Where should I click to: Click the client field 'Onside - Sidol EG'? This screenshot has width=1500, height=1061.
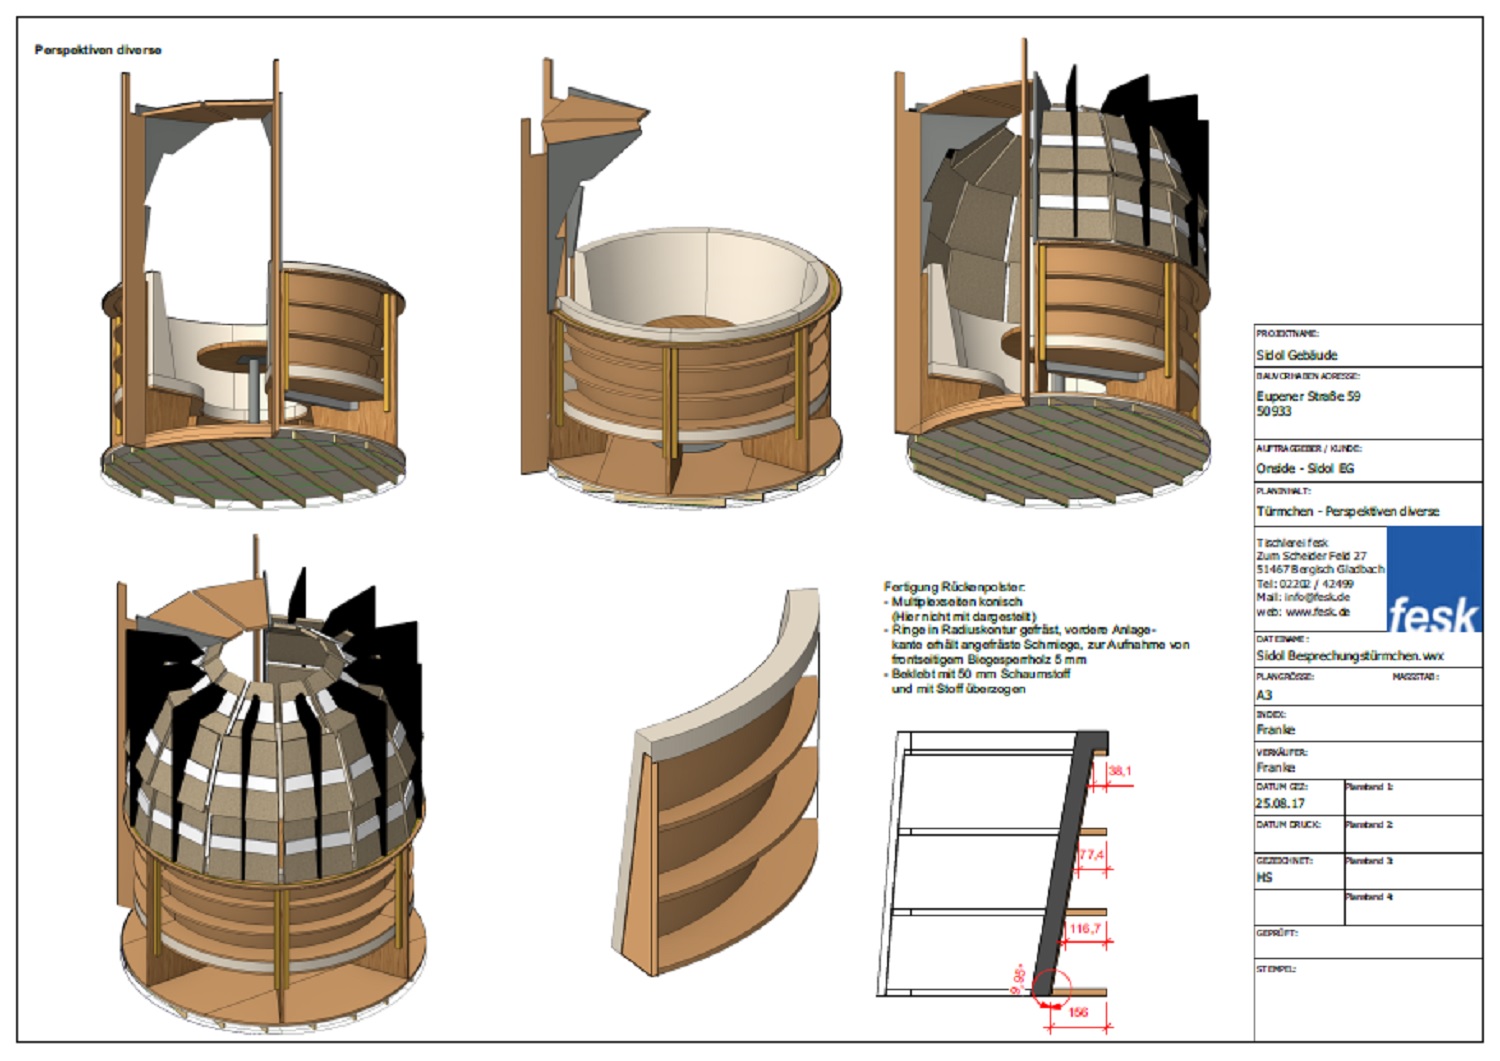coord(1305,468)
